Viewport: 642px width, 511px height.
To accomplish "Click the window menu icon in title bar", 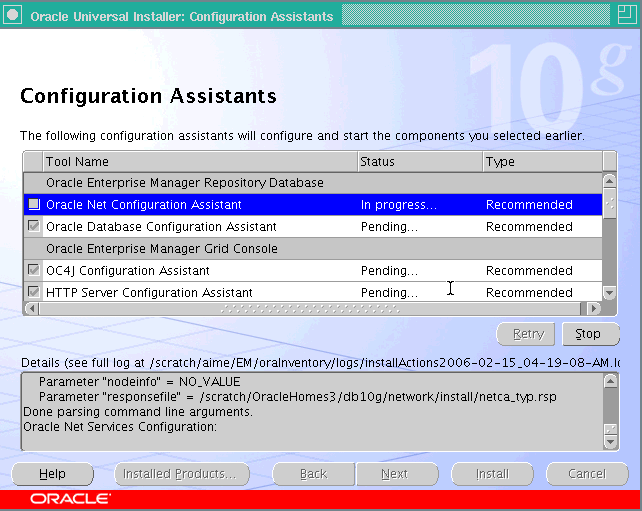I will [x=12, y=16].
